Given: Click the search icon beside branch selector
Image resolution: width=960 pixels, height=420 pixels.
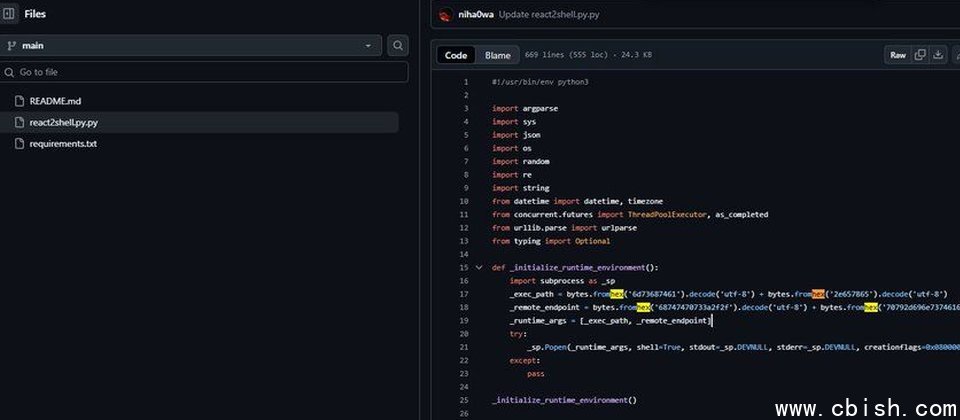Looking at the screenshot, I should [x=398, y=45].
